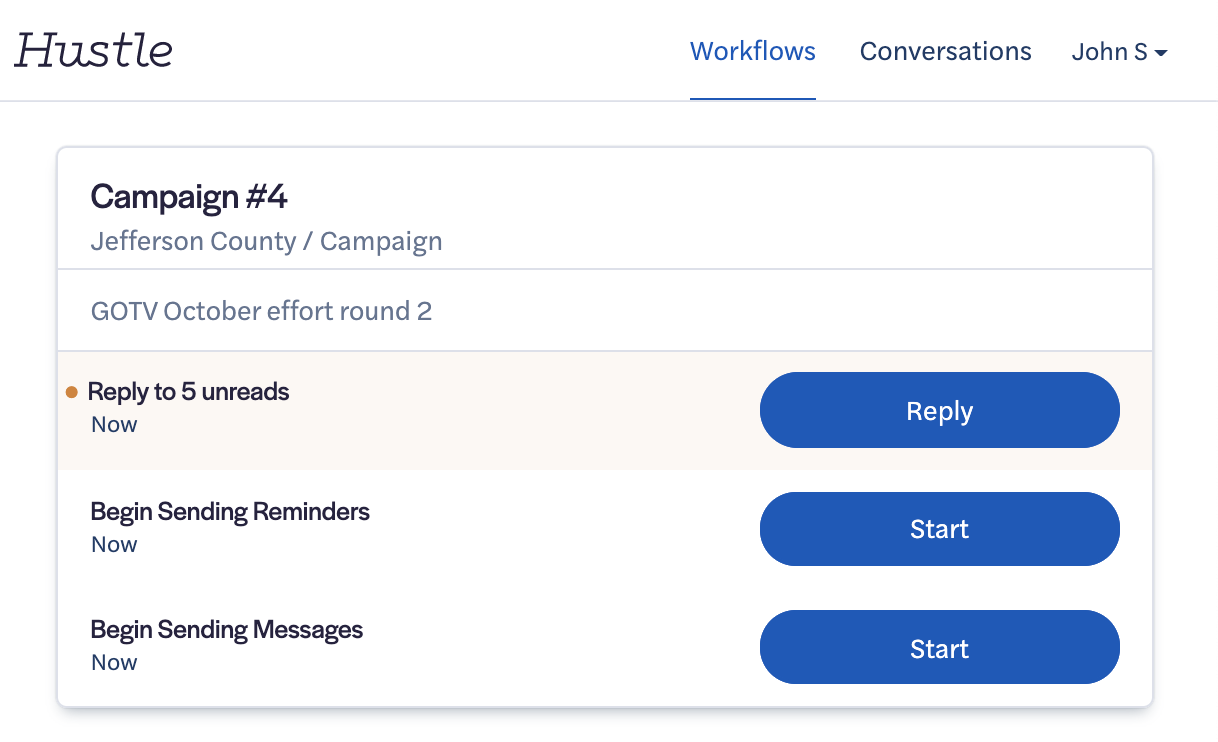The width and height of the screenshot is (1218, 742).
Task: Click Now under Begin Sending Messages
Action: click(x=114, y=662)
